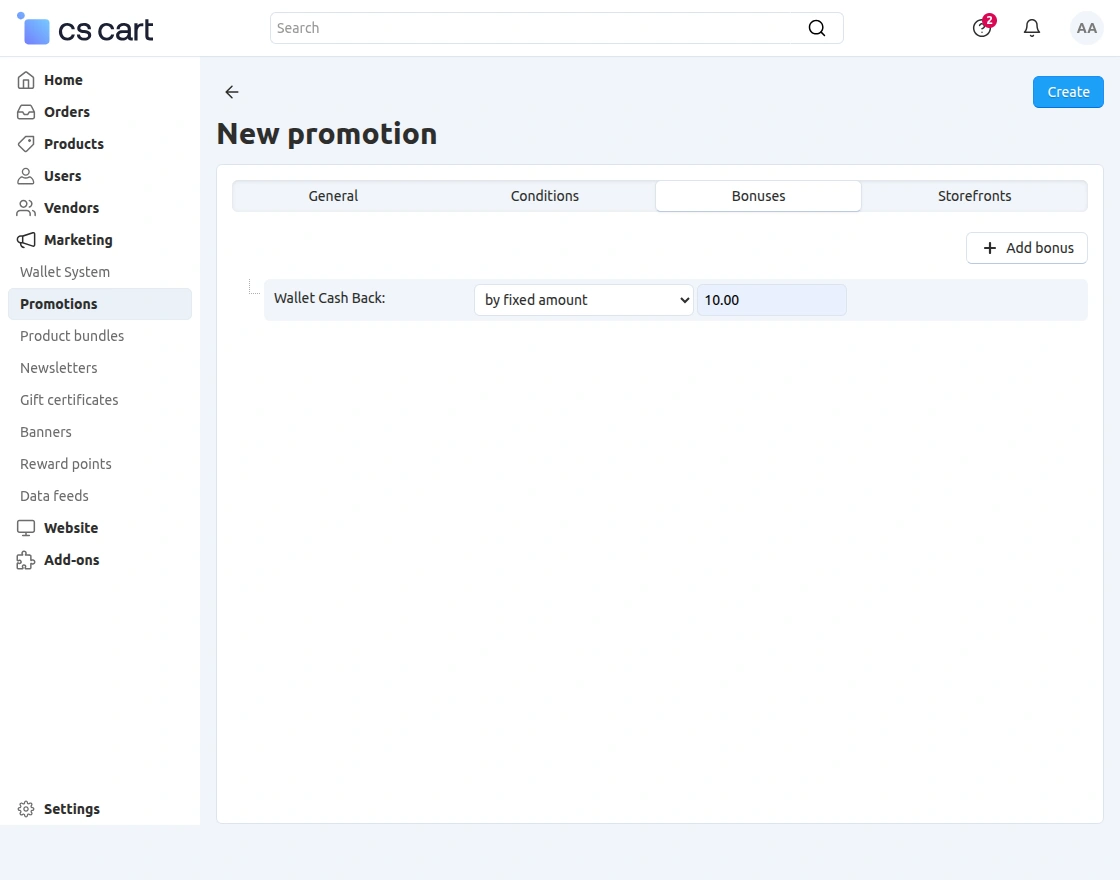Click the help icon with badge

pos(982,28)
